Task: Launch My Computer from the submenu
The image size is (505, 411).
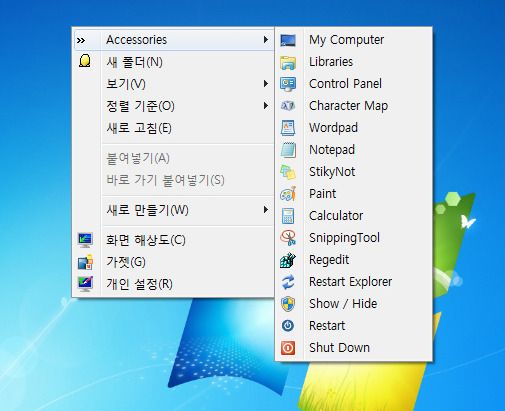Action: 354,40
